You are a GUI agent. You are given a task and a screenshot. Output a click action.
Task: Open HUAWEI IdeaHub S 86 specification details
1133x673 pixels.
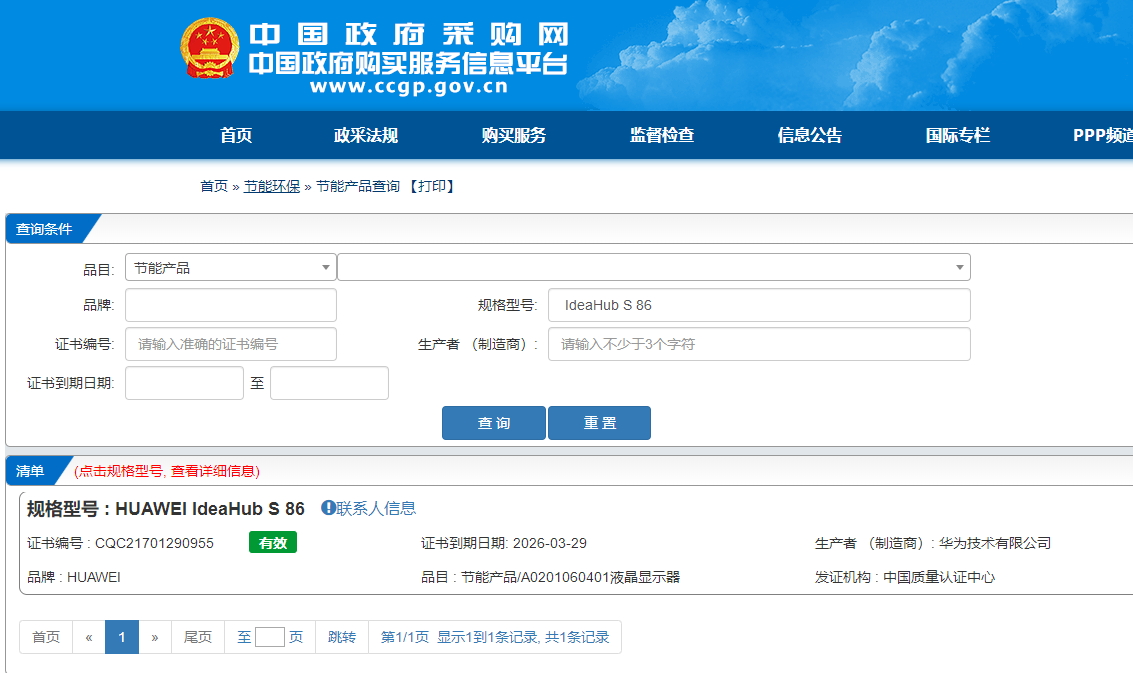click(x=210, y=509)
